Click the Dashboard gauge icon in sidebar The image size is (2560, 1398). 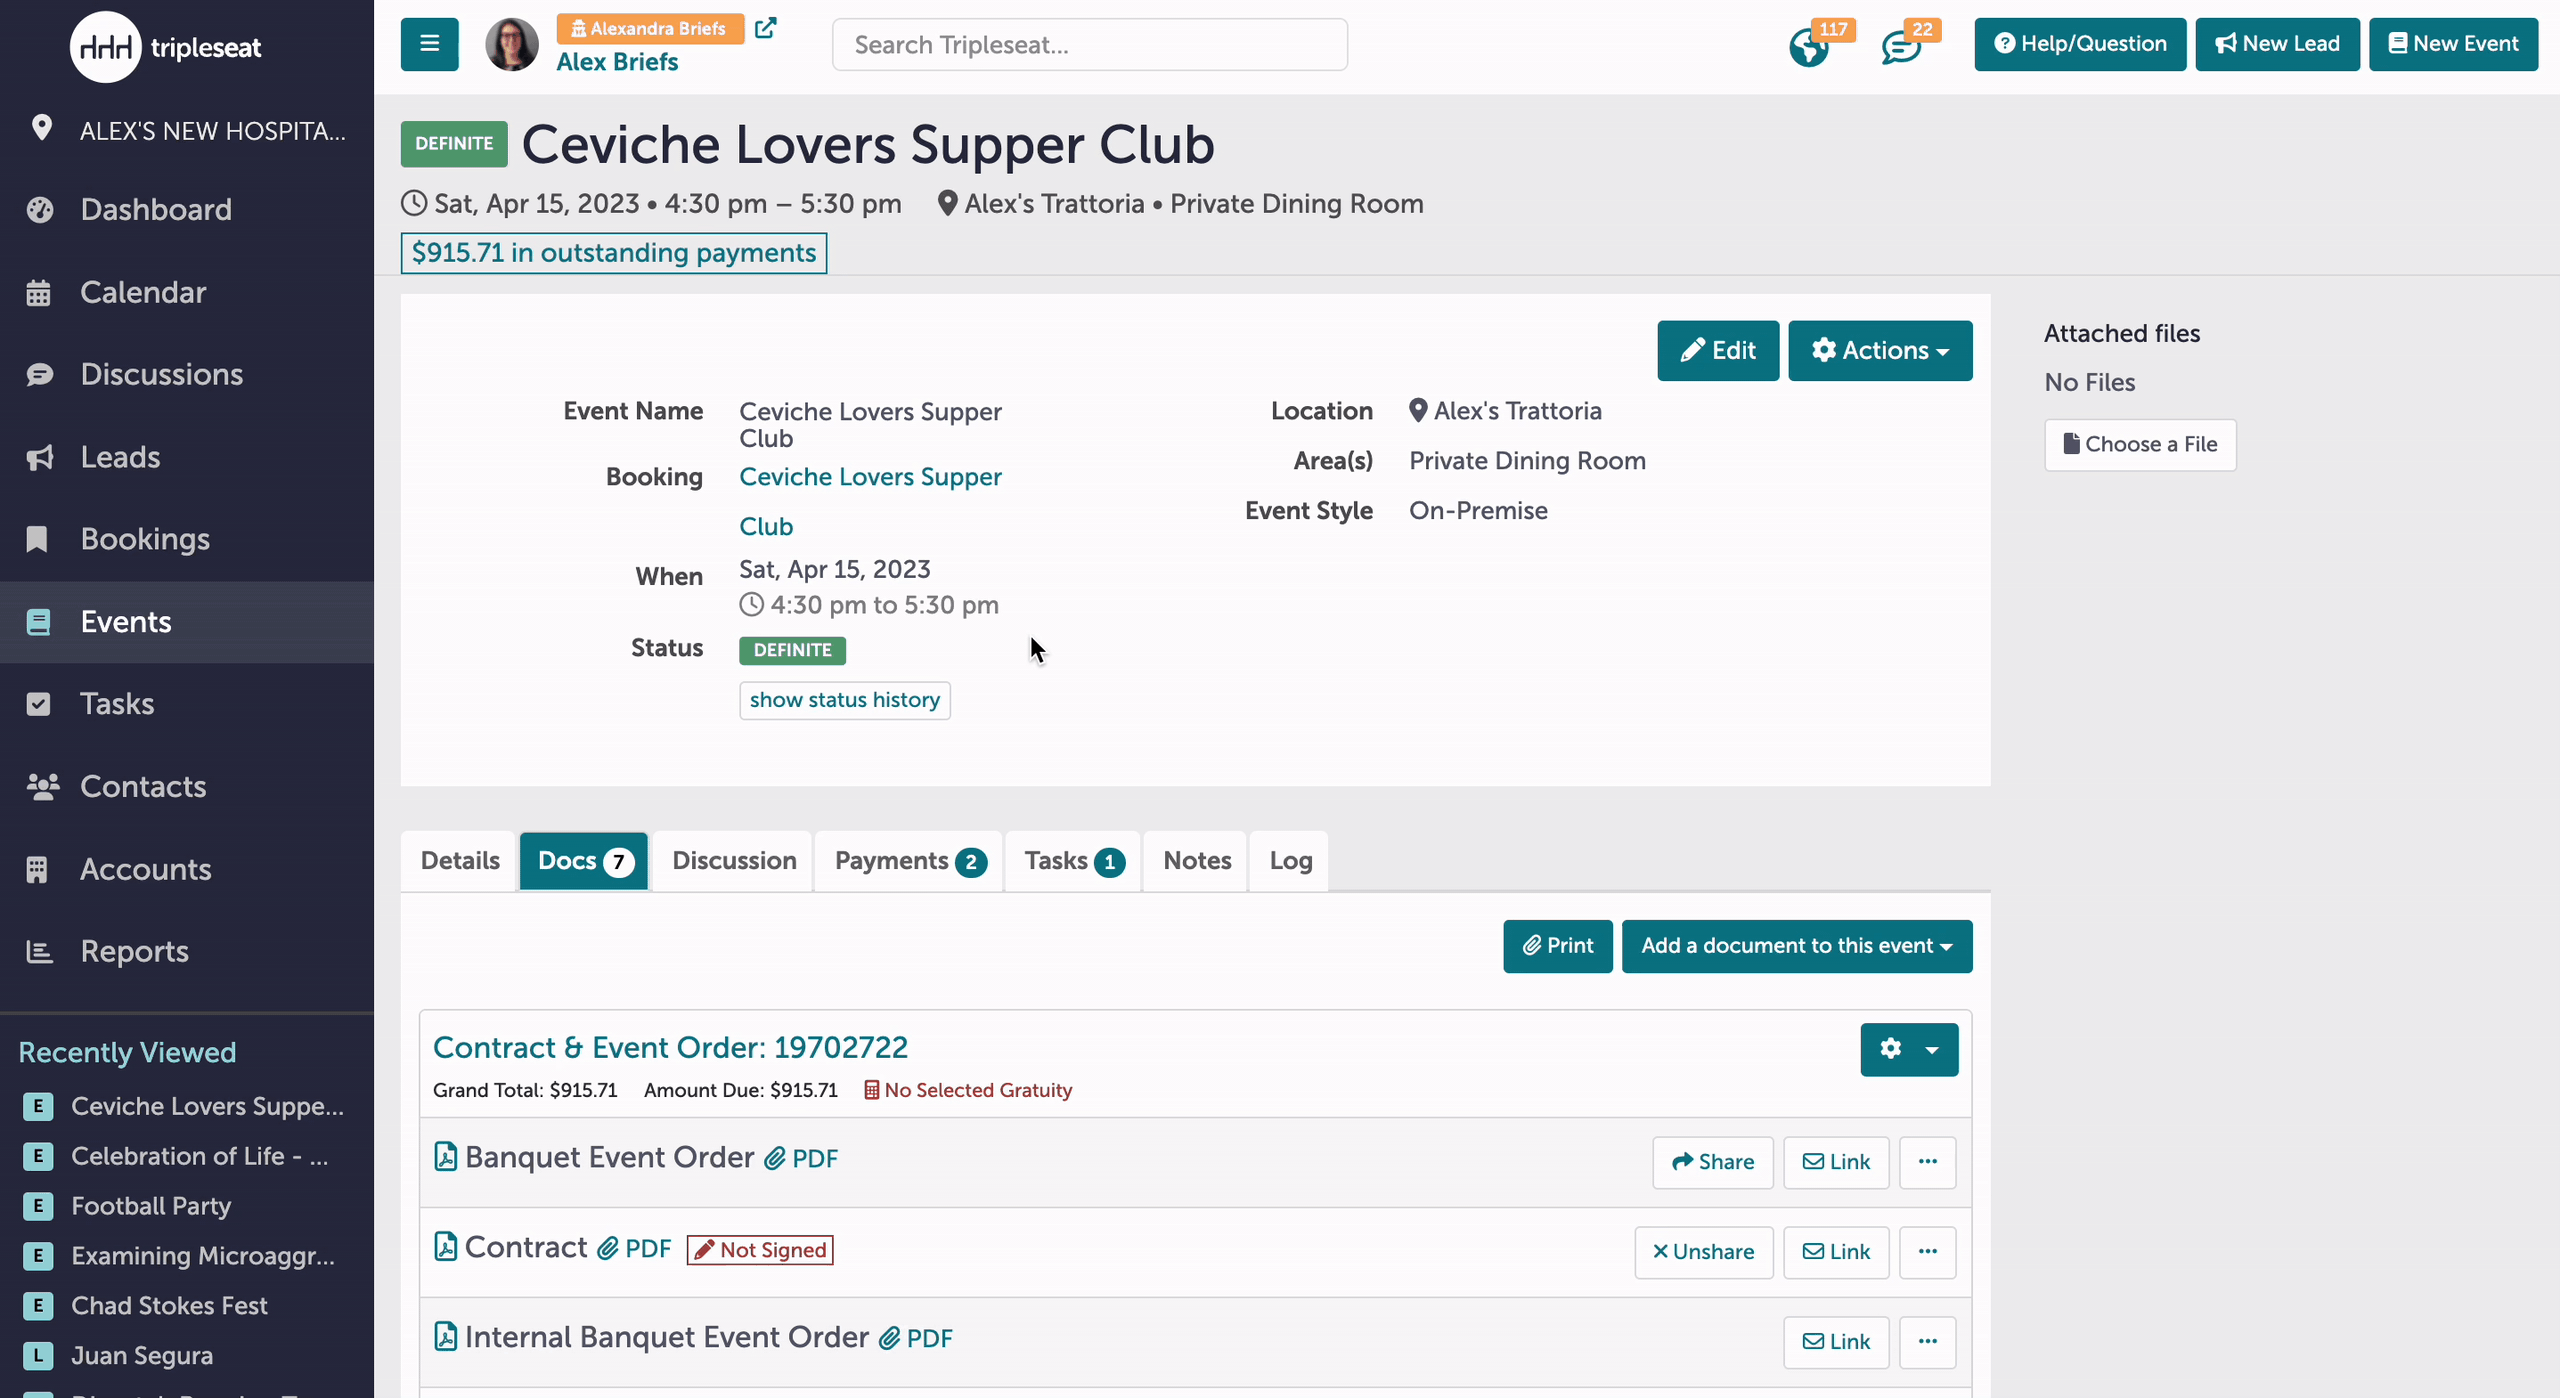(40, 209)
